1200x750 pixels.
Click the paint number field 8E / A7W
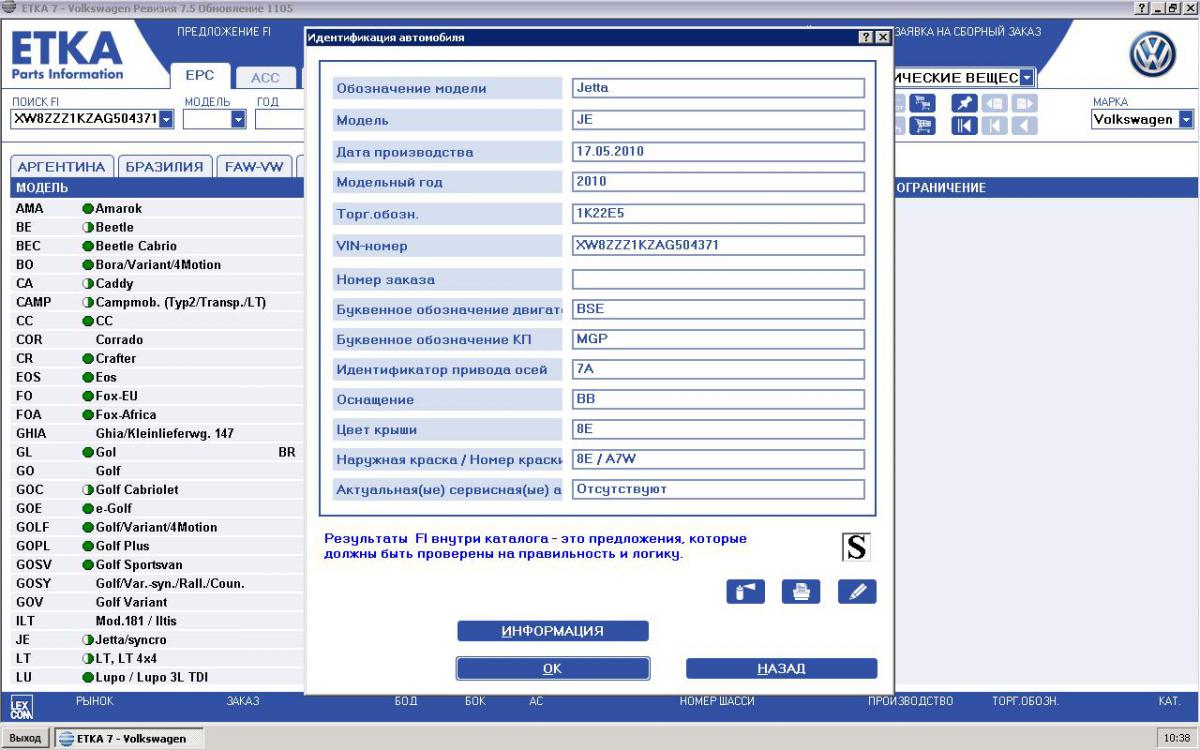(718, 460)
